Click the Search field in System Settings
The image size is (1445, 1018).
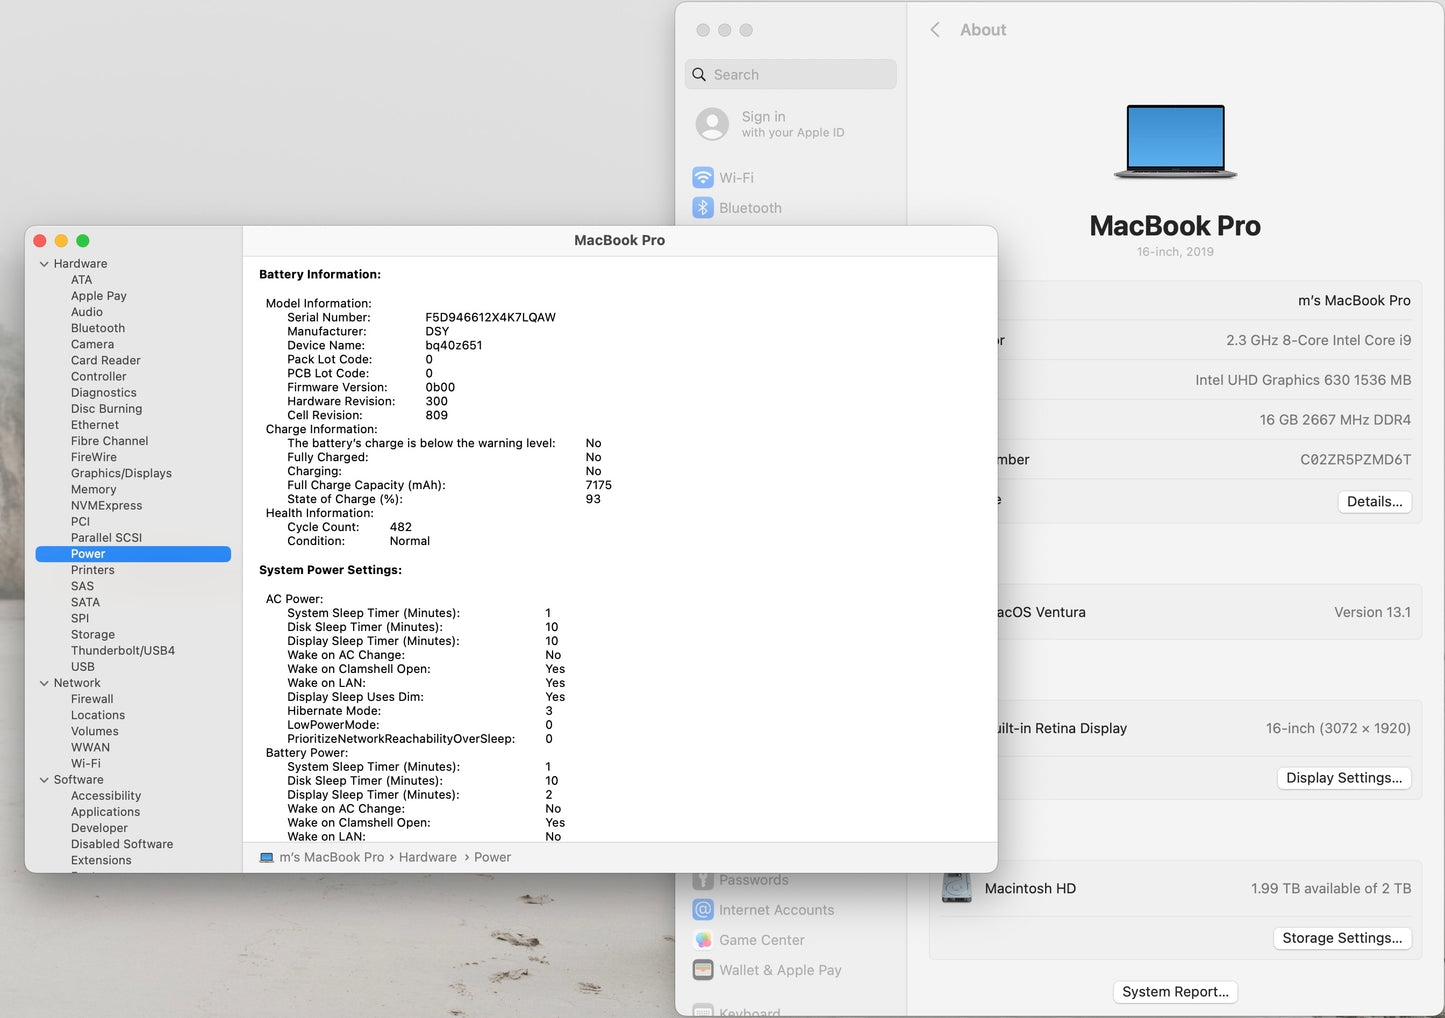click(x=790, y=74)
